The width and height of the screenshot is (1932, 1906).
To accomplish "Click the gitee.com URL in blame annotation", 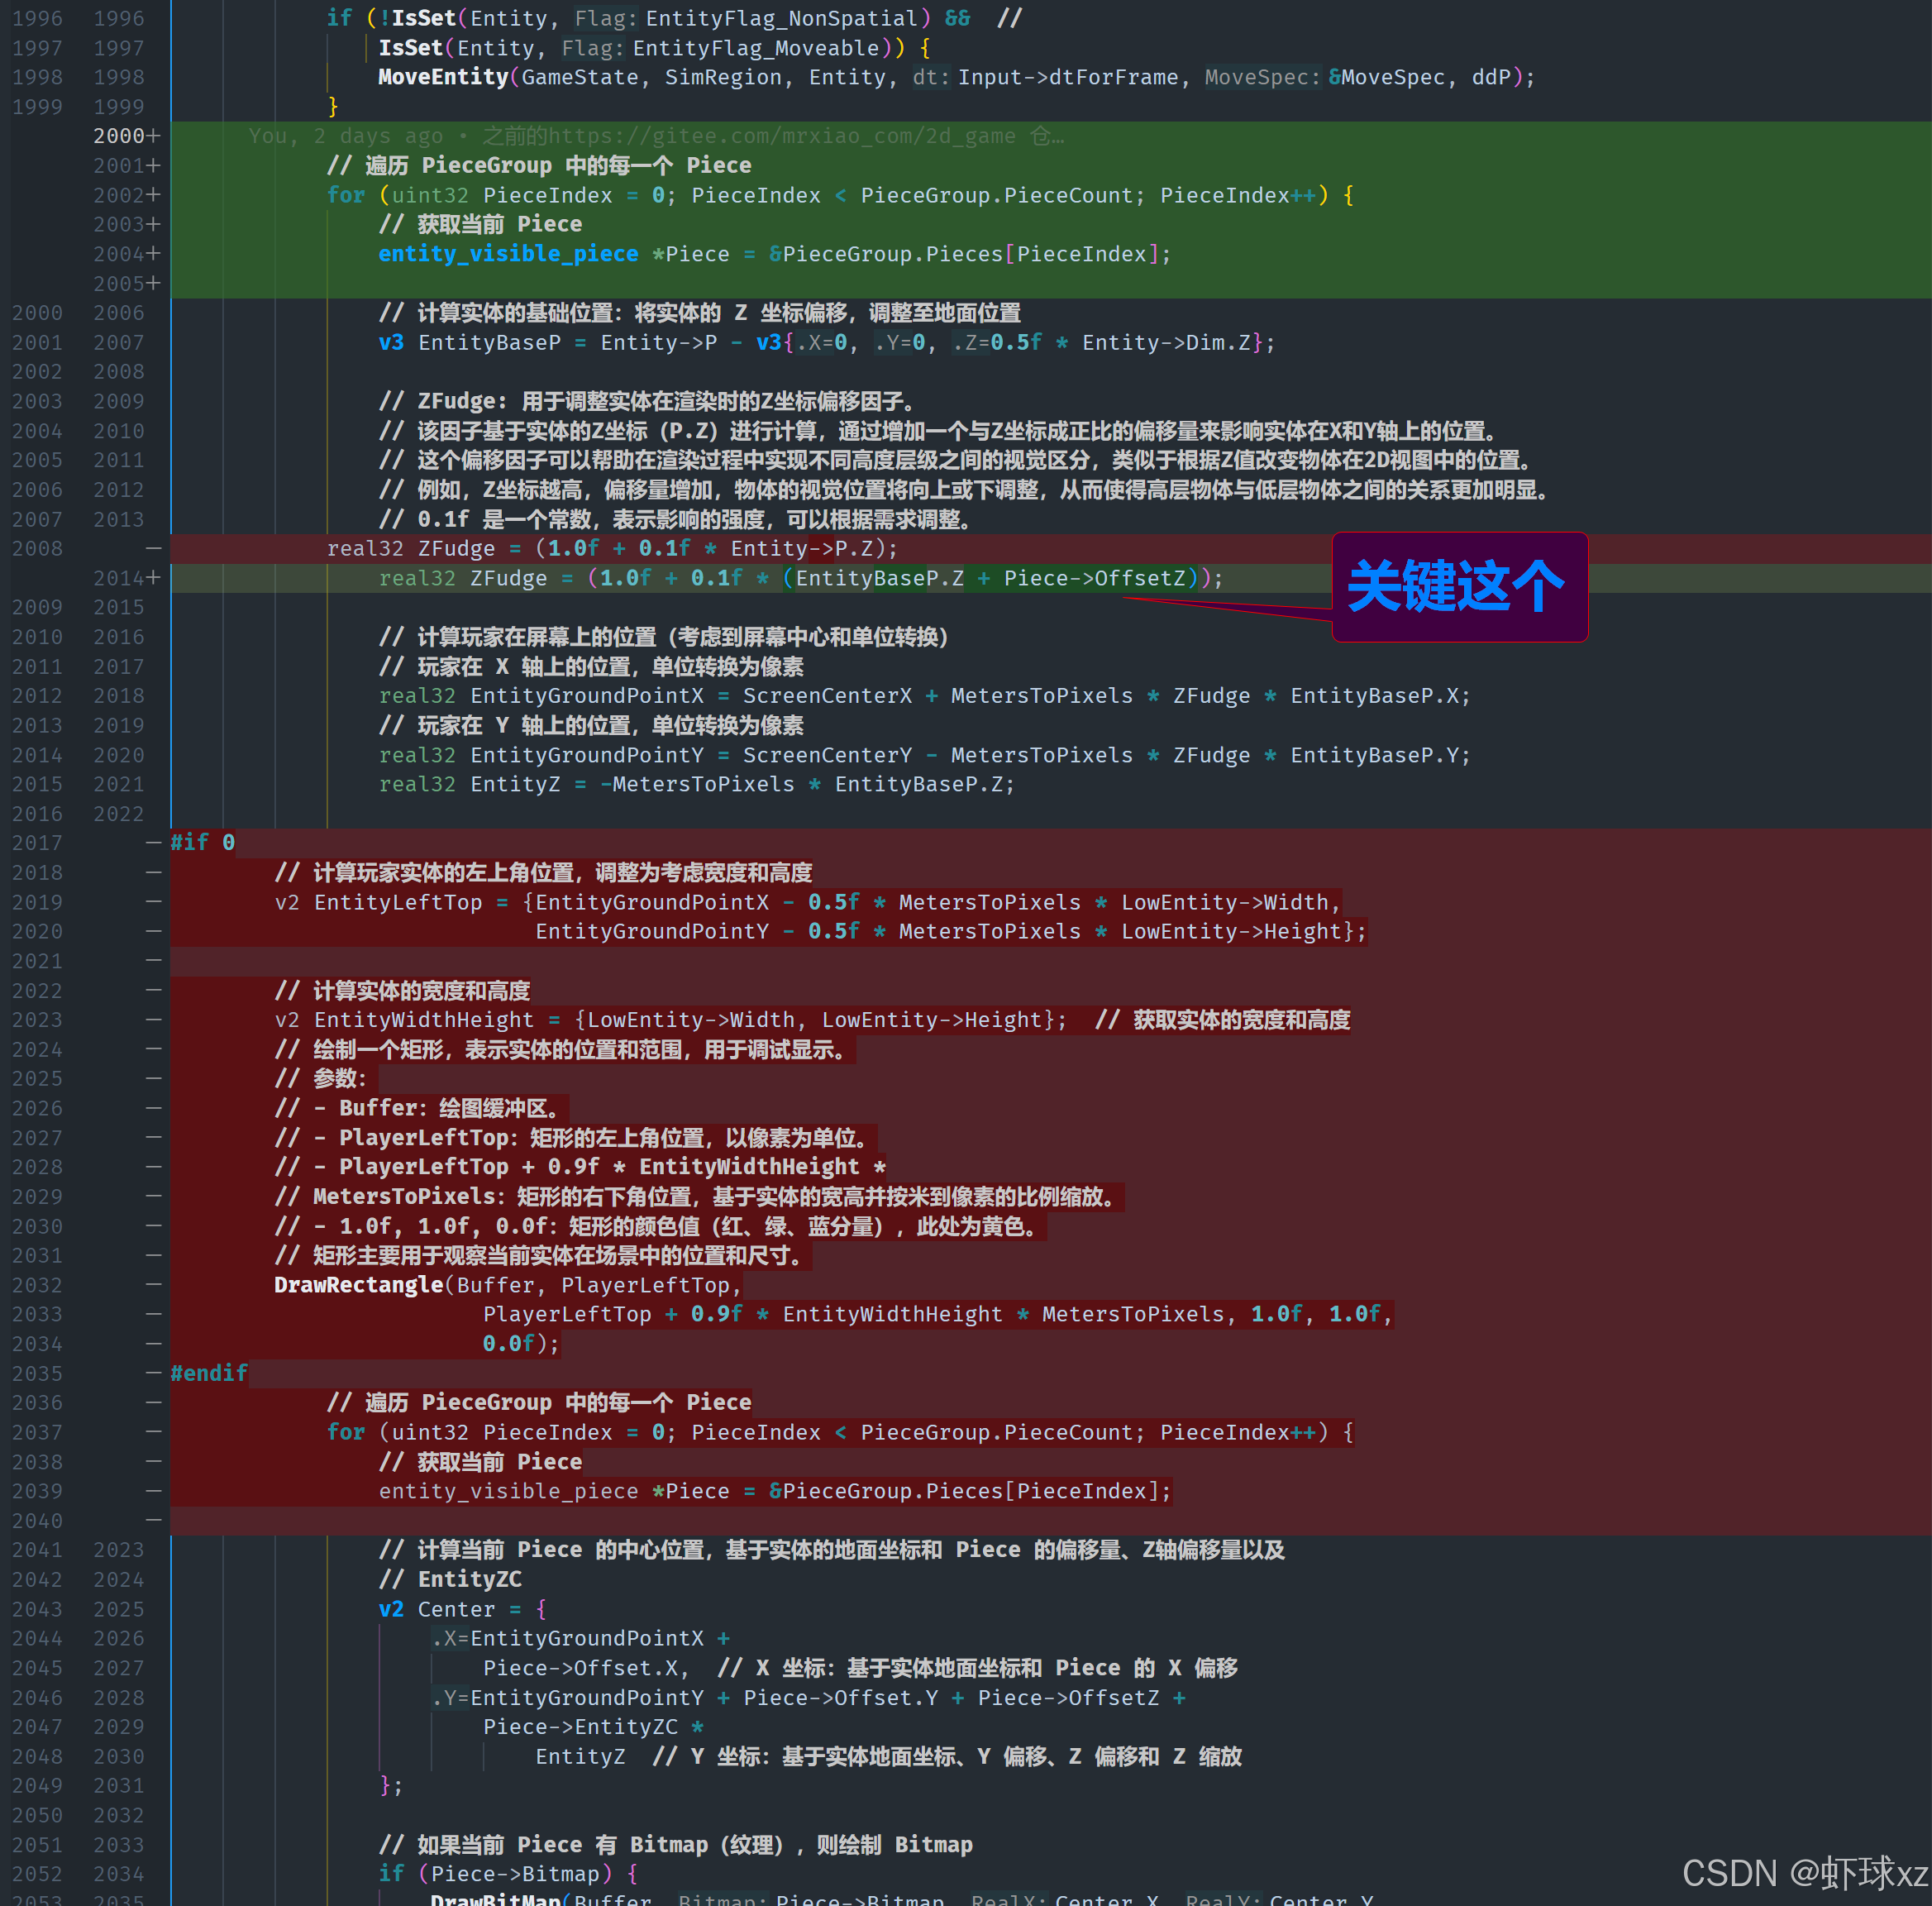I will click(x=782, y=136).
